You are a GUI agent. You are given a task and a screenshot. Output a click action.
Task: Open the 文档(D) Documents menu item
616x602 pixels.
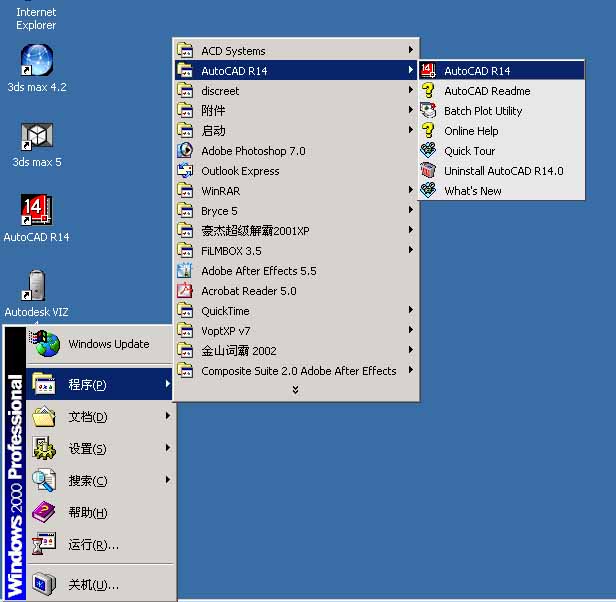(100, 417)
